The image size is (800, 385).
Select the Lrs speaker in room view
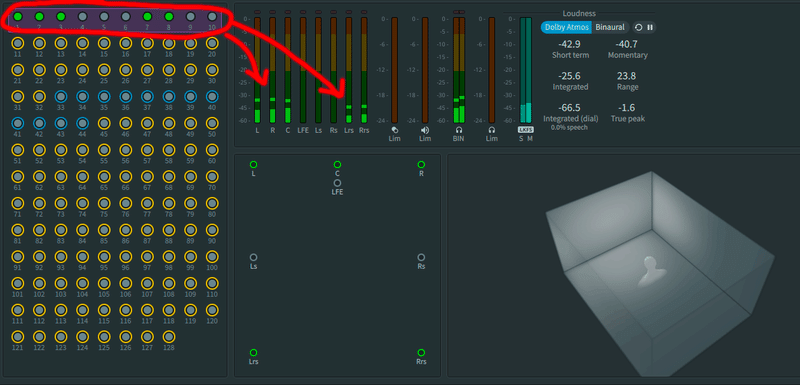coord(254,352)
